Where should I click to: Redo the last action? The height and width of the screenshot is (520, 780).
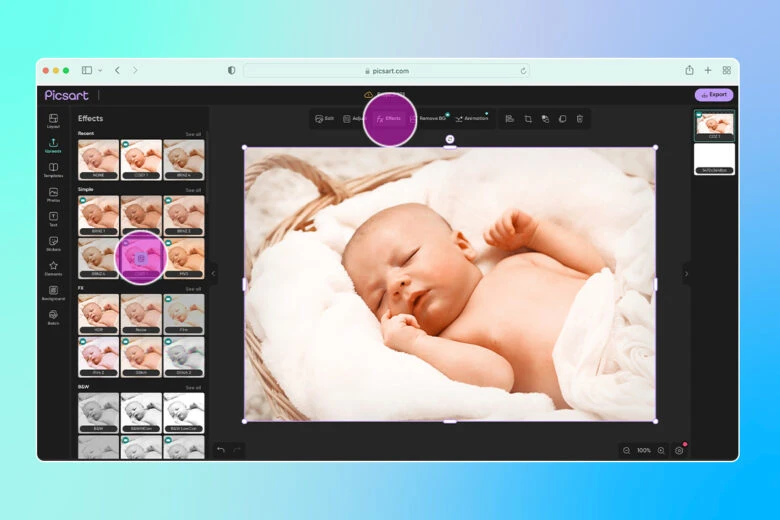pyautogui.click(x=237, y=450)
